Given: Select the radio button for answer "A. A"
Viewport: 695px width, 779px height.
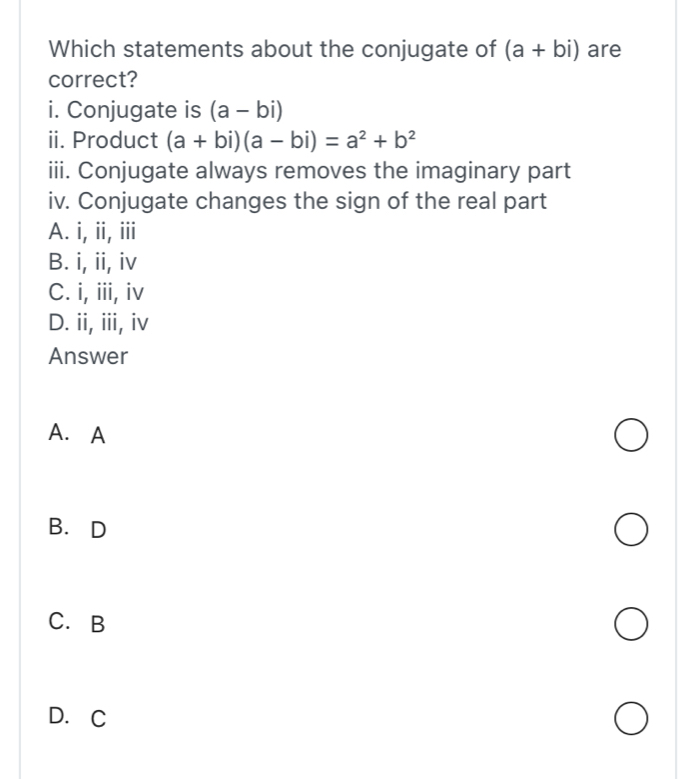Looking at the screenshot, I should [630, 435].
